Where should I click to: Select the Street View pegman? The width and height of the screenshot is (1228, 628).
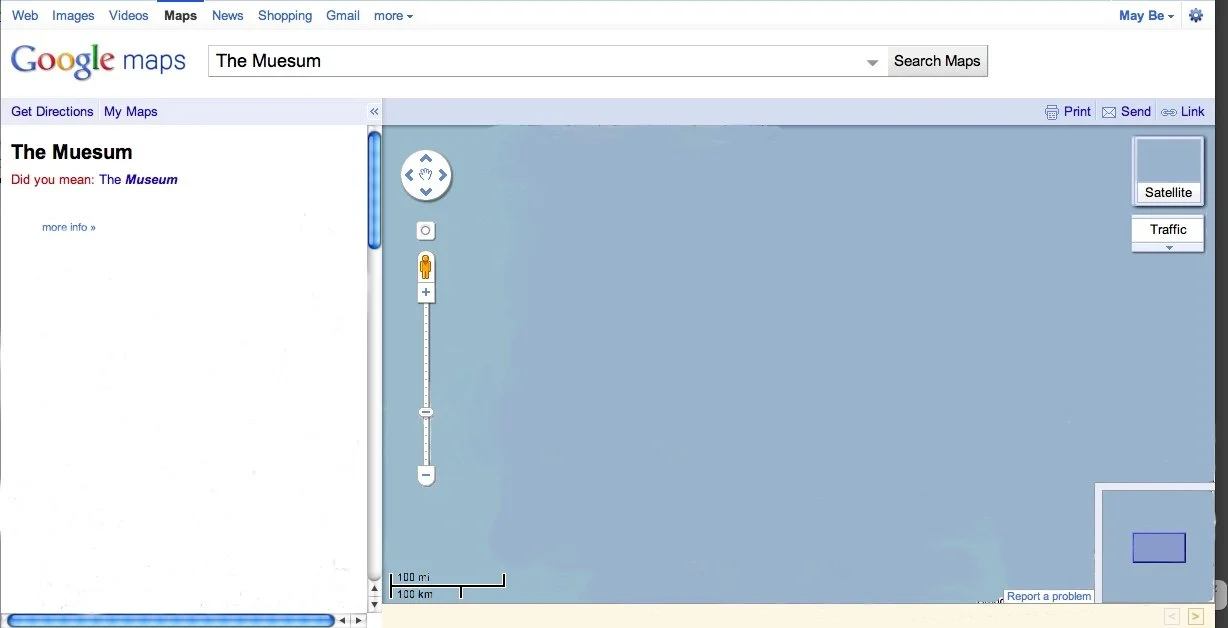pyautogui.click(x=425, y=267)
